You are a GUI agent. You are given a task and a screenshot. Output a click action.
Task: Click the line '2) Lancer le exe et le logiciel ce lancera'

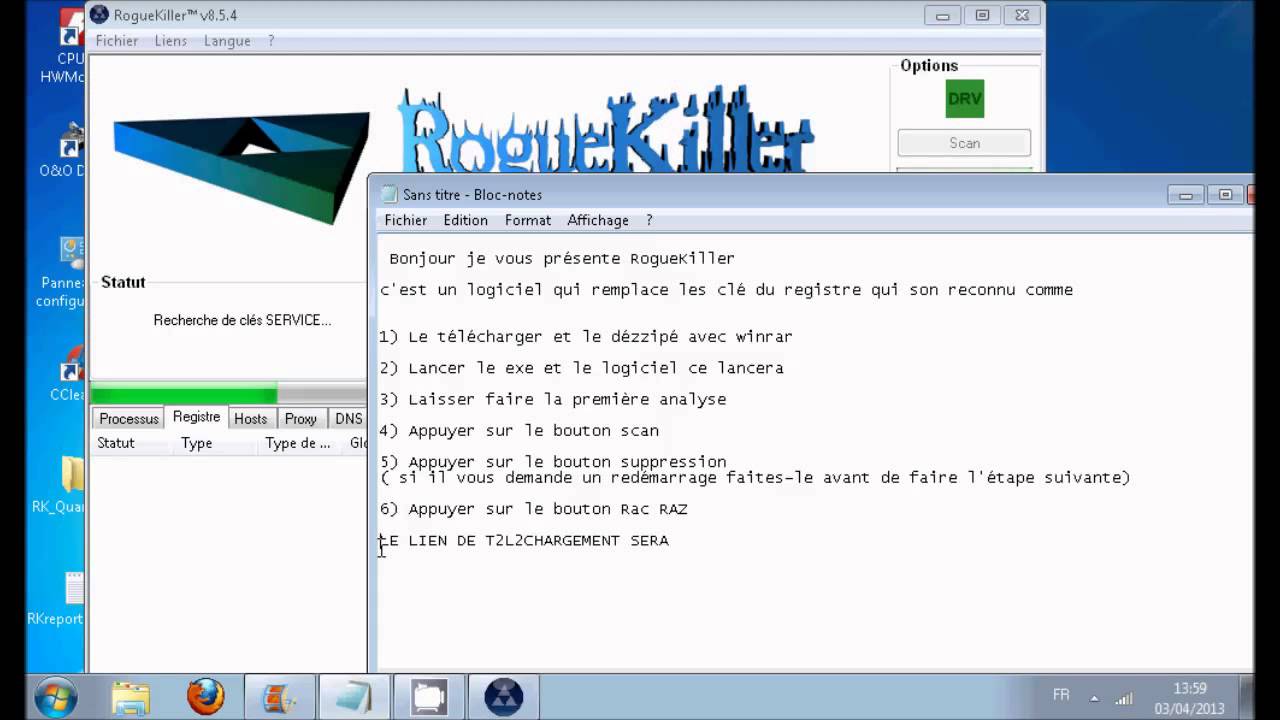pyautogui.click(x=581, y=368)
